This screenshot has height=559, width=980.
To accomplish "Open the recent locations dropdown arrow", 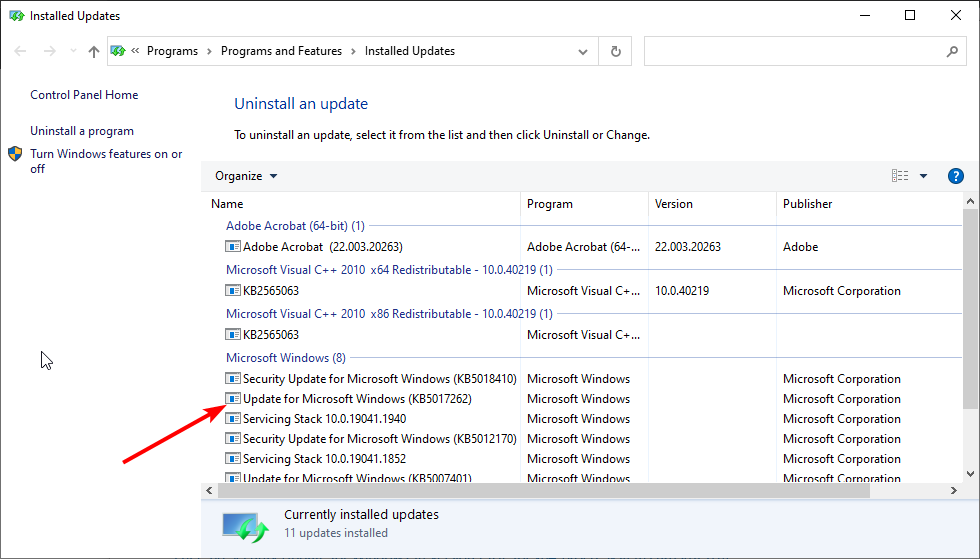I will tap(73, 51).
